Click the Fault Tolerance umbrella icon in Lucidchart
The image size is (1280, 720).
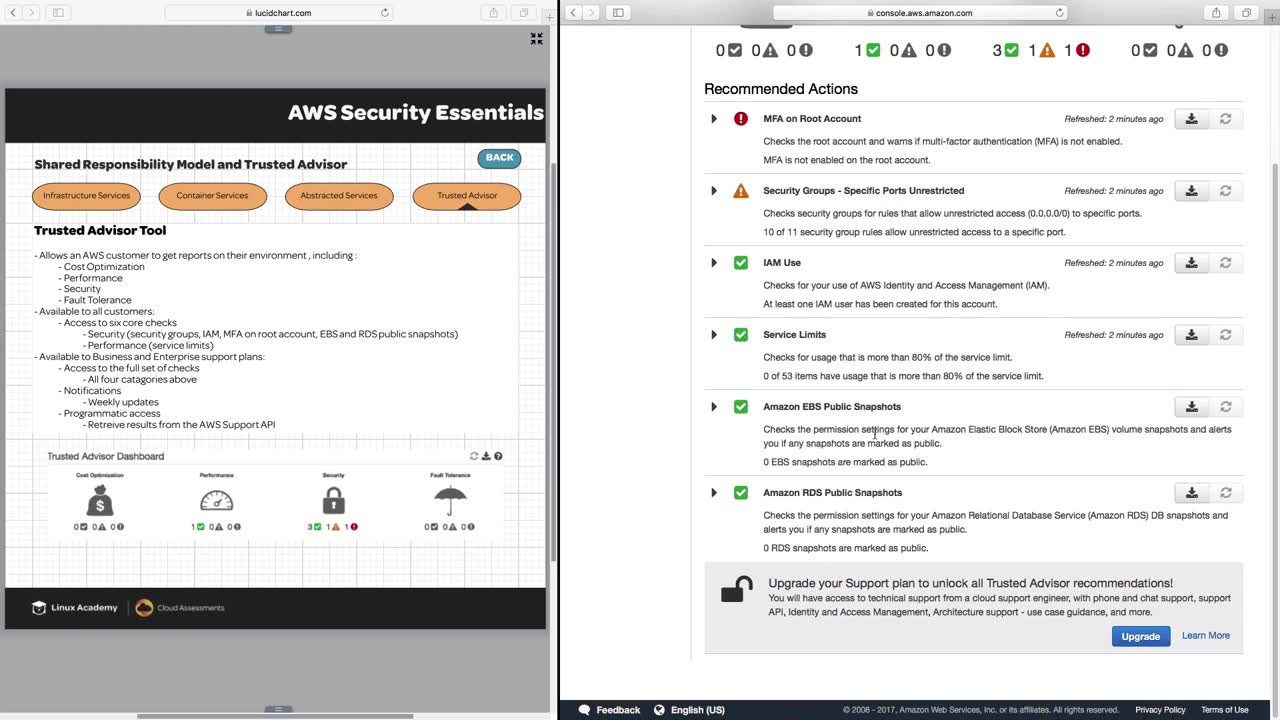[450, 500]
